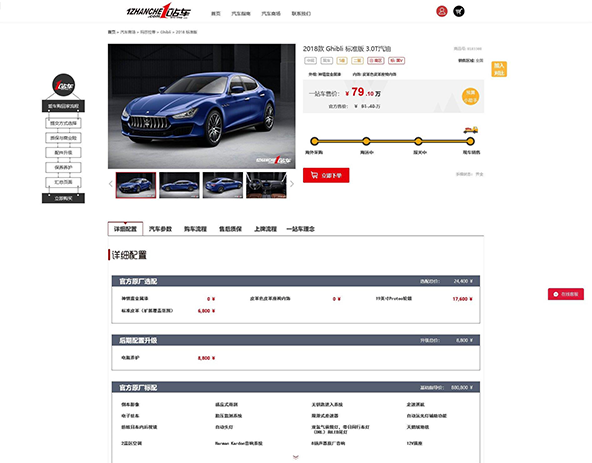The width and height of the screenshot is (592, 463).
Task: Switch to the 详细配置 tab
Action: tap(125, 229)
